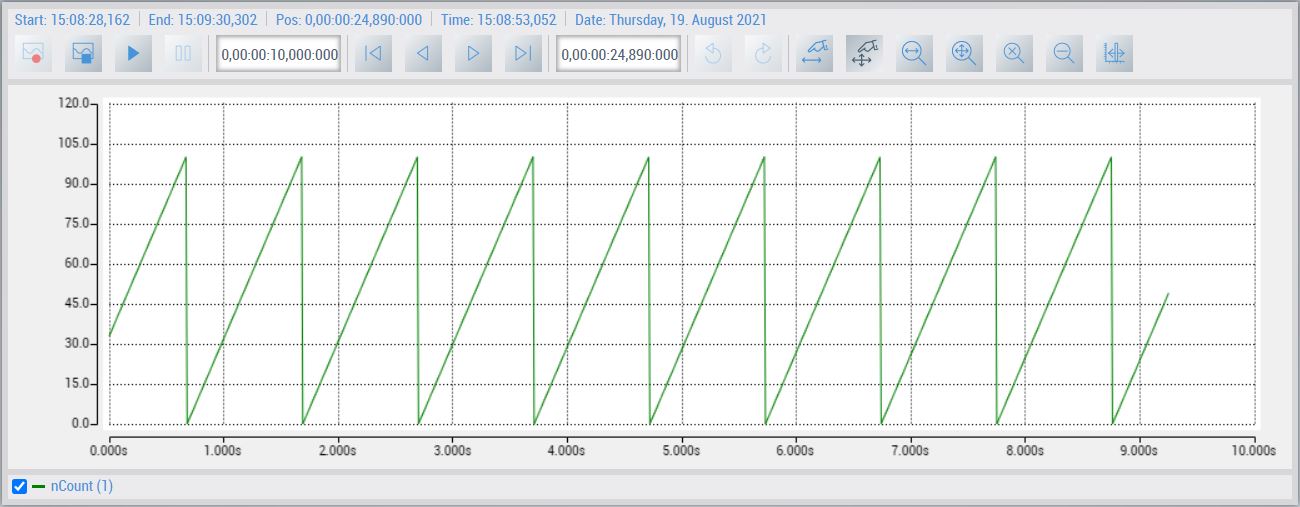Click the Pos: 0,00:00:24,890:000 text
This screenshot has width=1300, height=507.
[349, 19]
